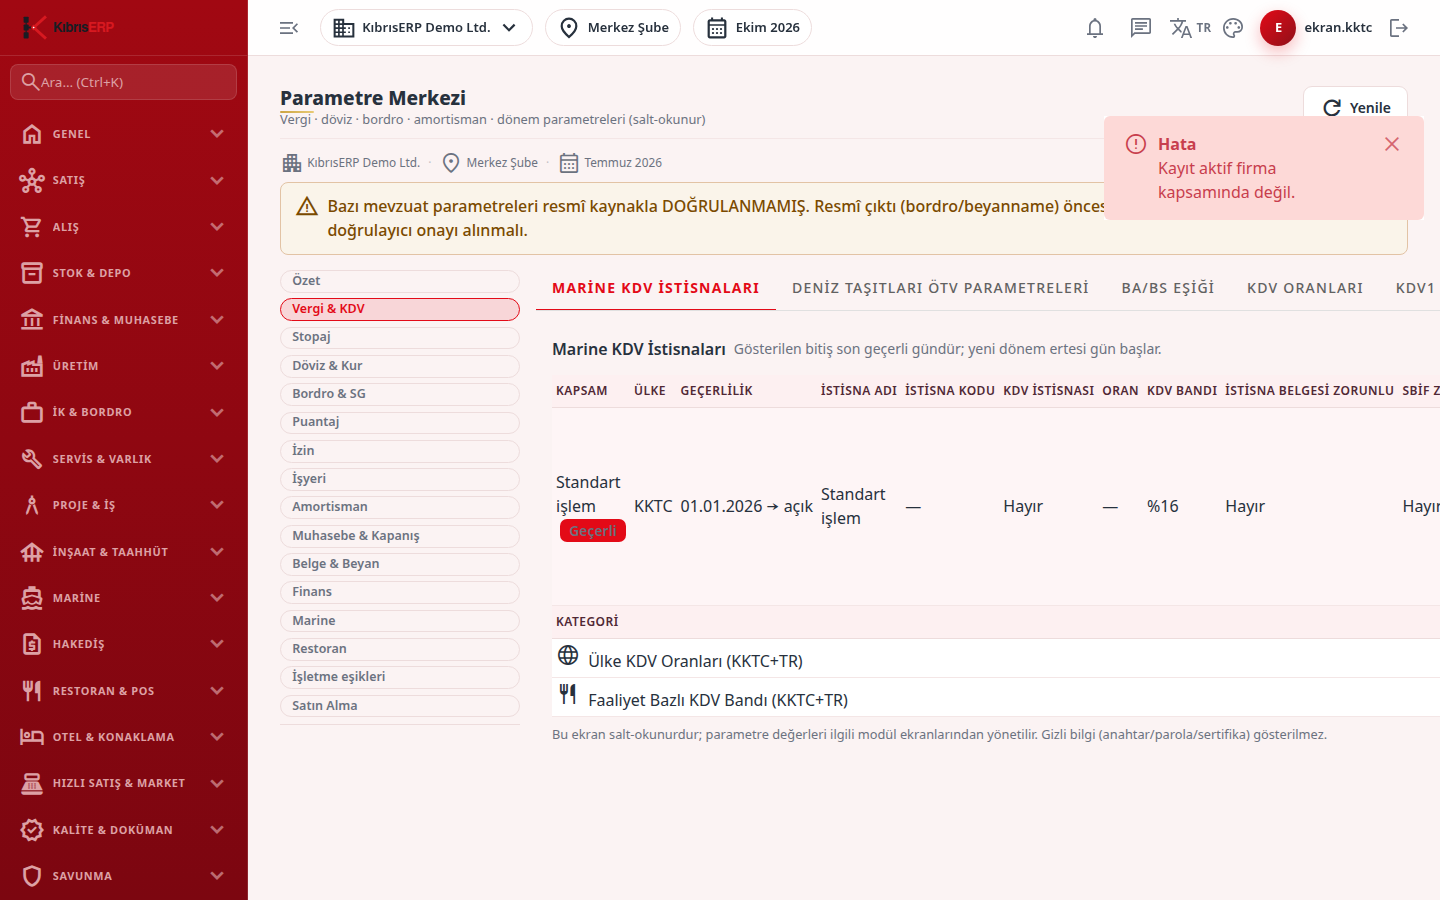This screenshot has height=900, width=1440.
Task: Close the Hata error notification
Action: 1391,144
